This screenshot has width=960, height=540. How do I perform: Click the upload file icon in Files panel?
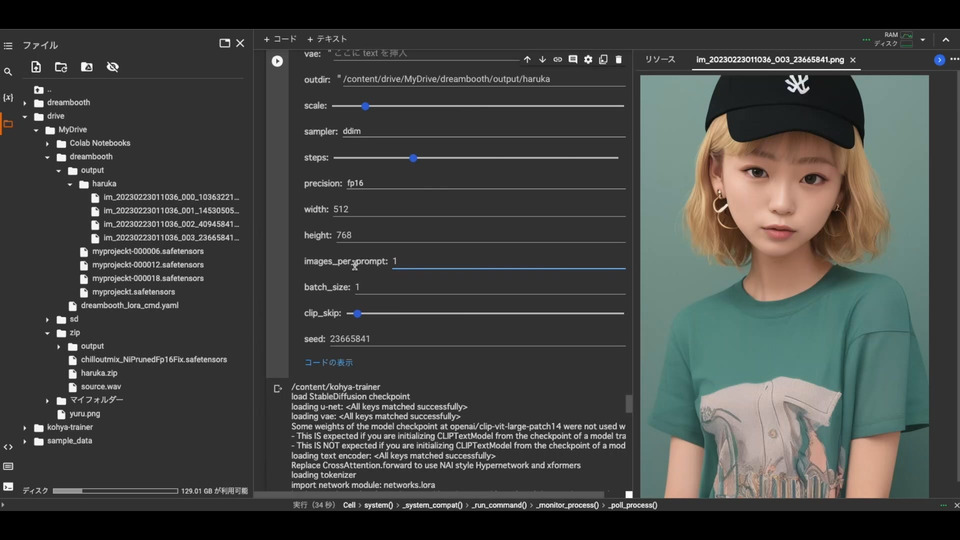36,67
